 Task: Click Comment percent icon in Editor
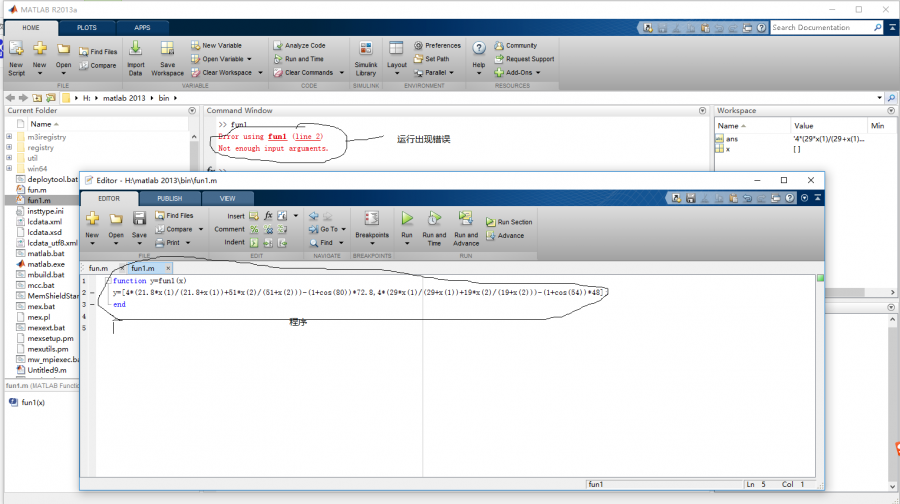[x=254, y=229]
